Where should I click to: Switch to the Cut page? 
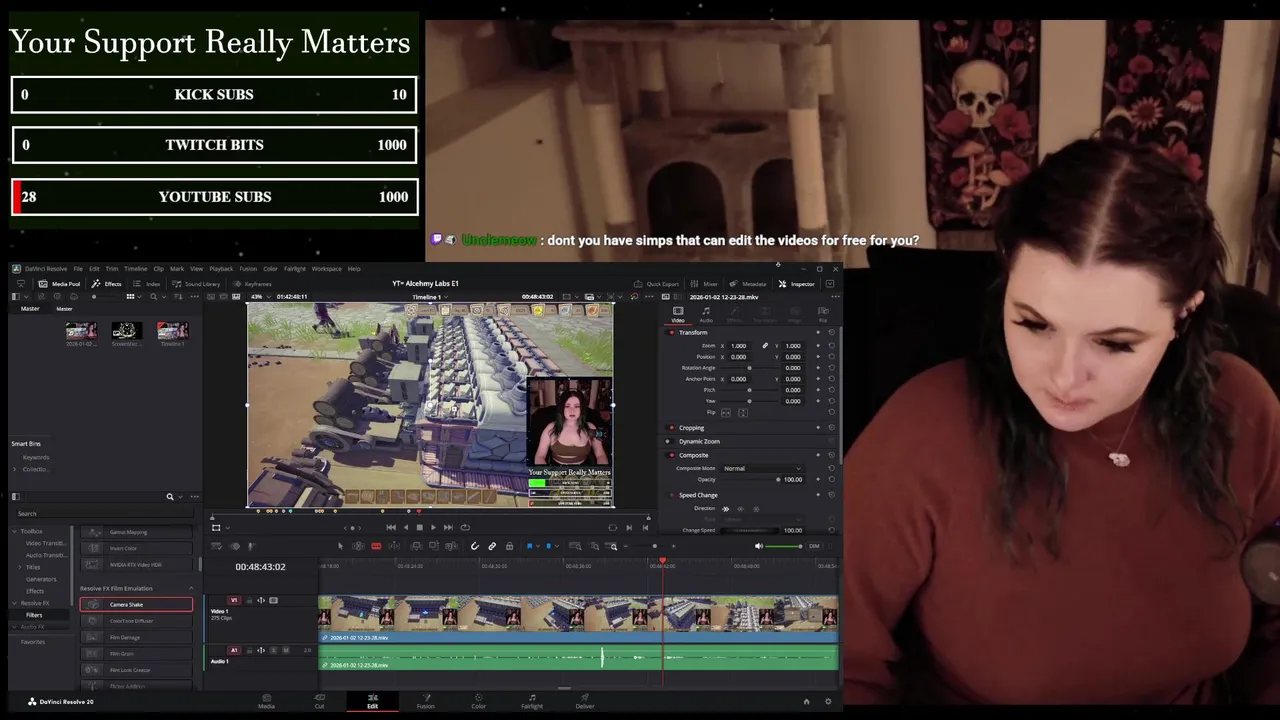(x=319, y=700)
